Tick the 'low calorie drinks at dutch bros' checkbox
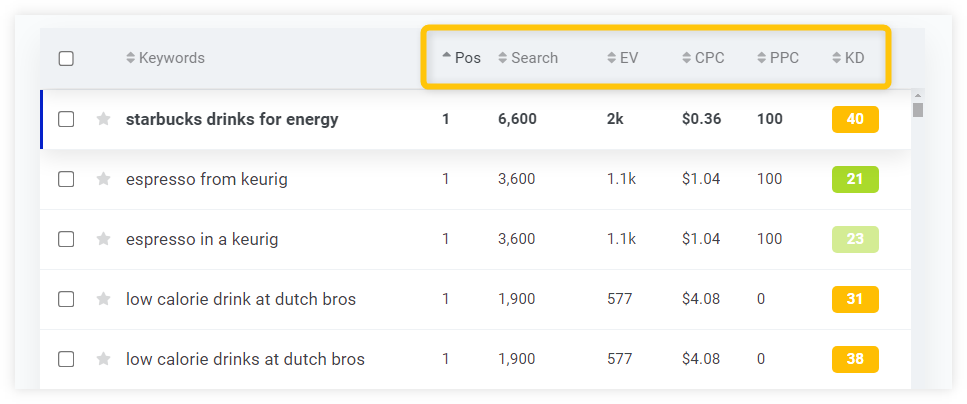 (x=66, y=359)
